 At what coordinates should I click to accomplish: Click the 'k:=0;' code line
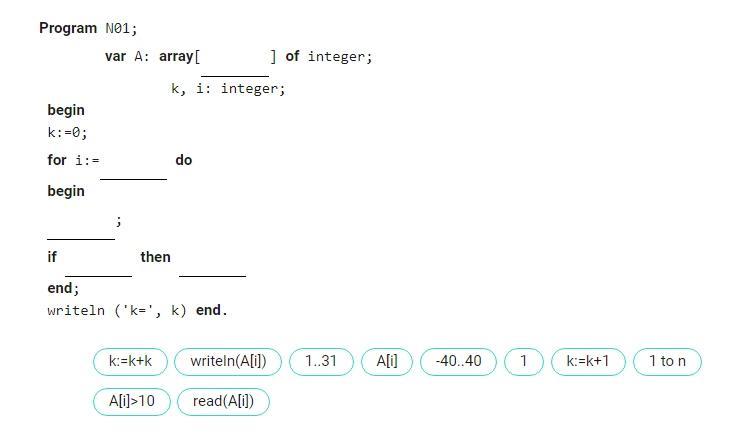point(67,133)
